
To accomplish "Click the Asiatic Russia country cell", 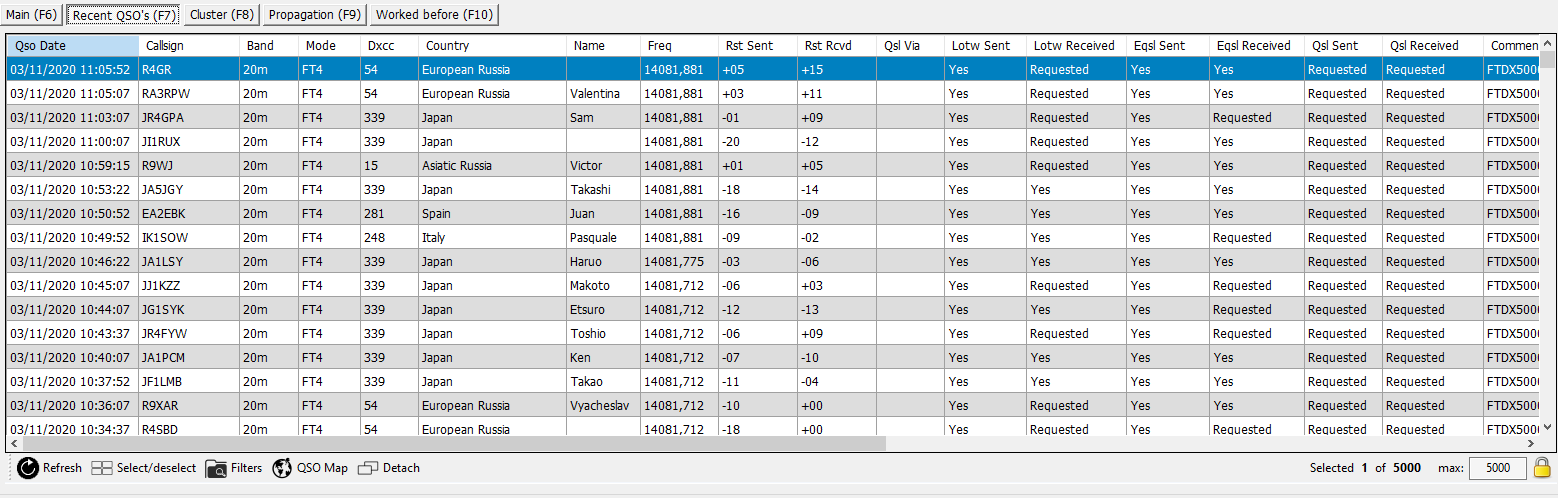I will tap(459, 166).
